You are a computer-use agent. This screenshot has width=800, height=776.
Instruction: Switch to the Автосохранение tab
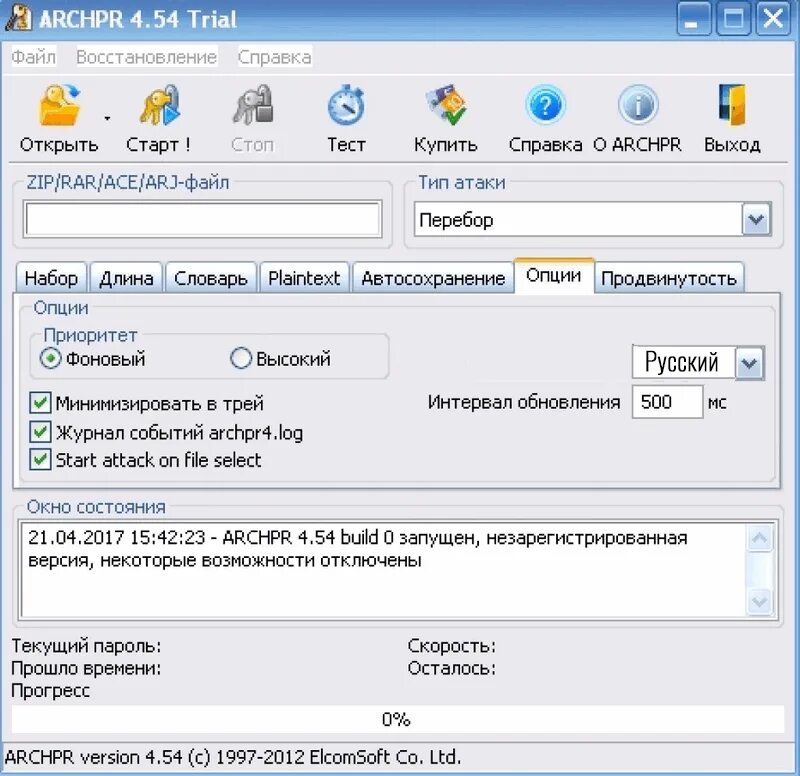(x=433, y=278)
